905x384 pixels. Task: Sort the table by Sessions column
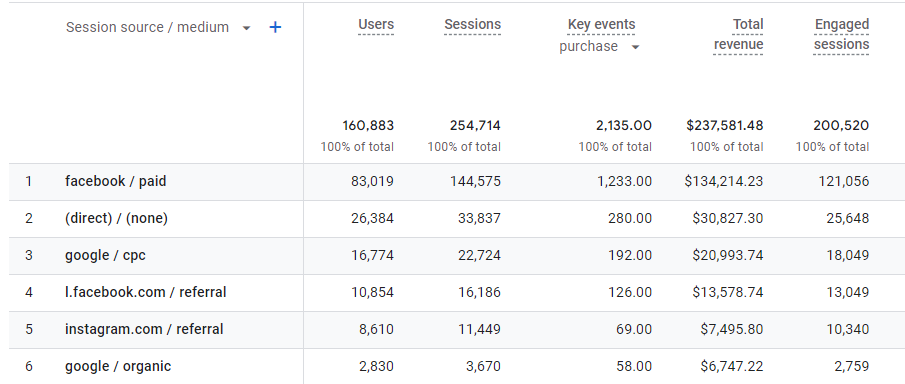pos(473,25)
